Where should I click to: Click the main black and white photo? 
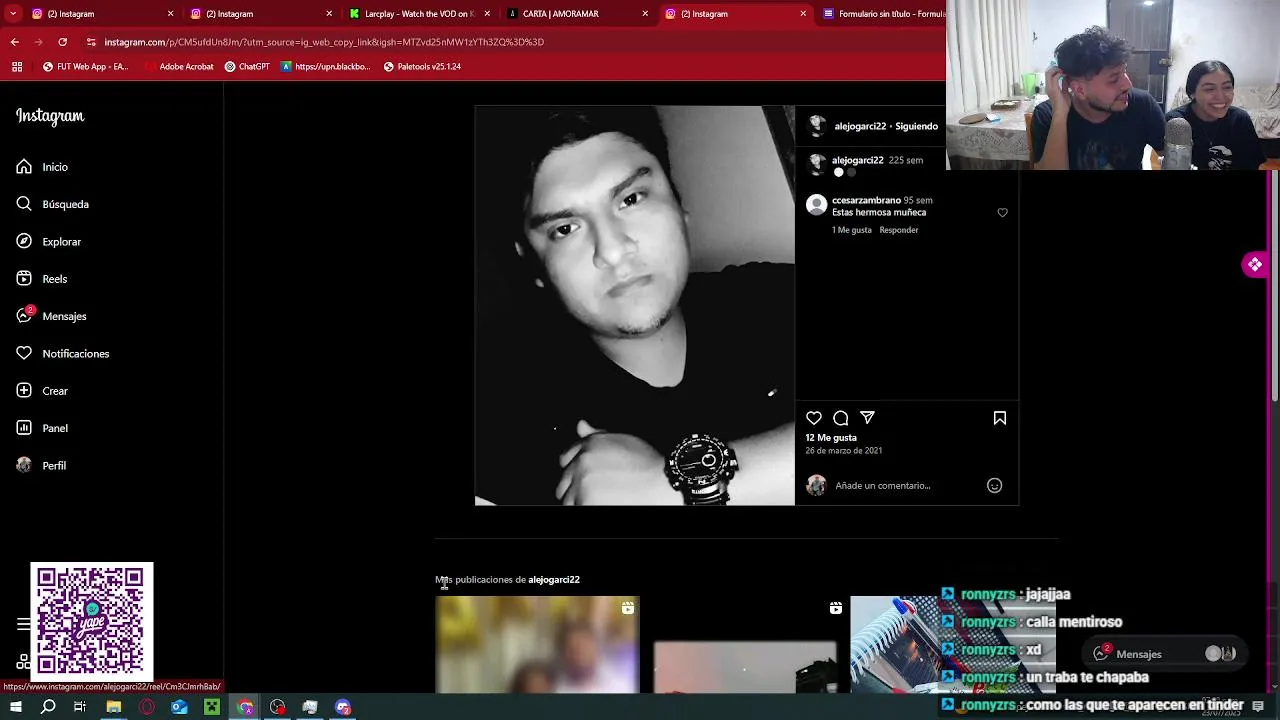coord(635,306)
